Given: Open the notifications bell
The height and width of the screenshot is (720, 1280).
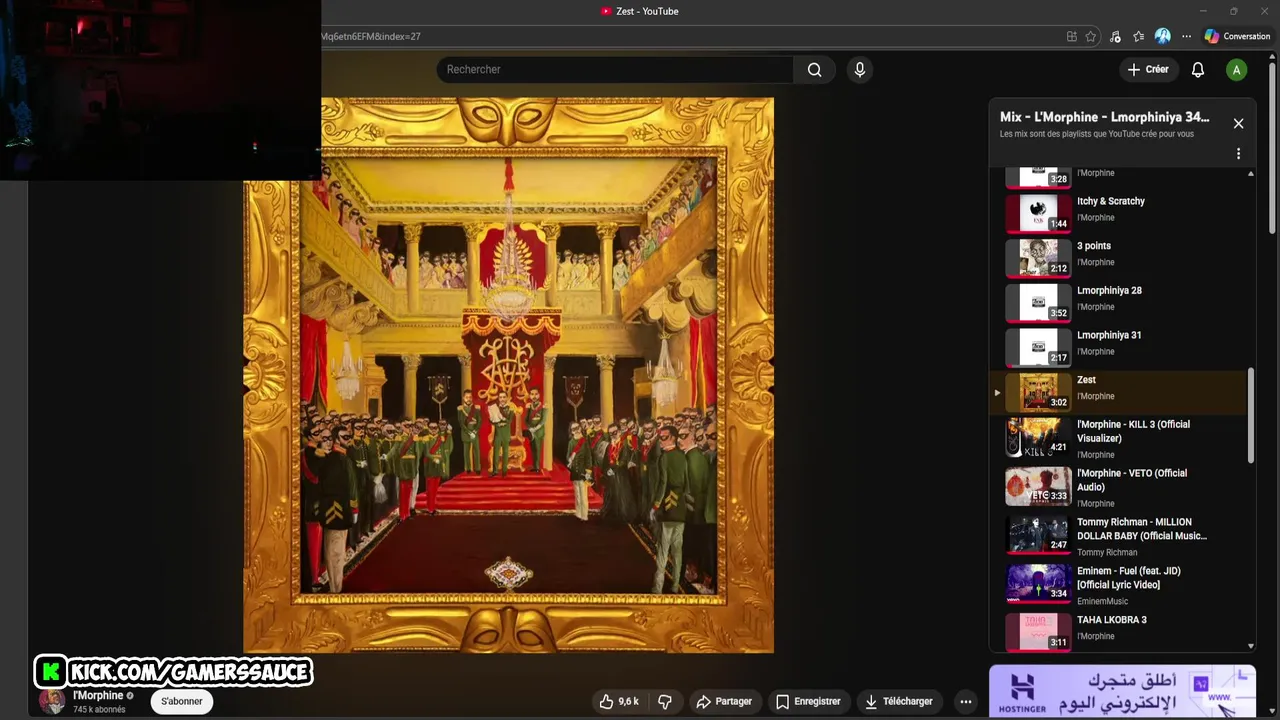Looking at the screenshot, I should [1198, 69].
